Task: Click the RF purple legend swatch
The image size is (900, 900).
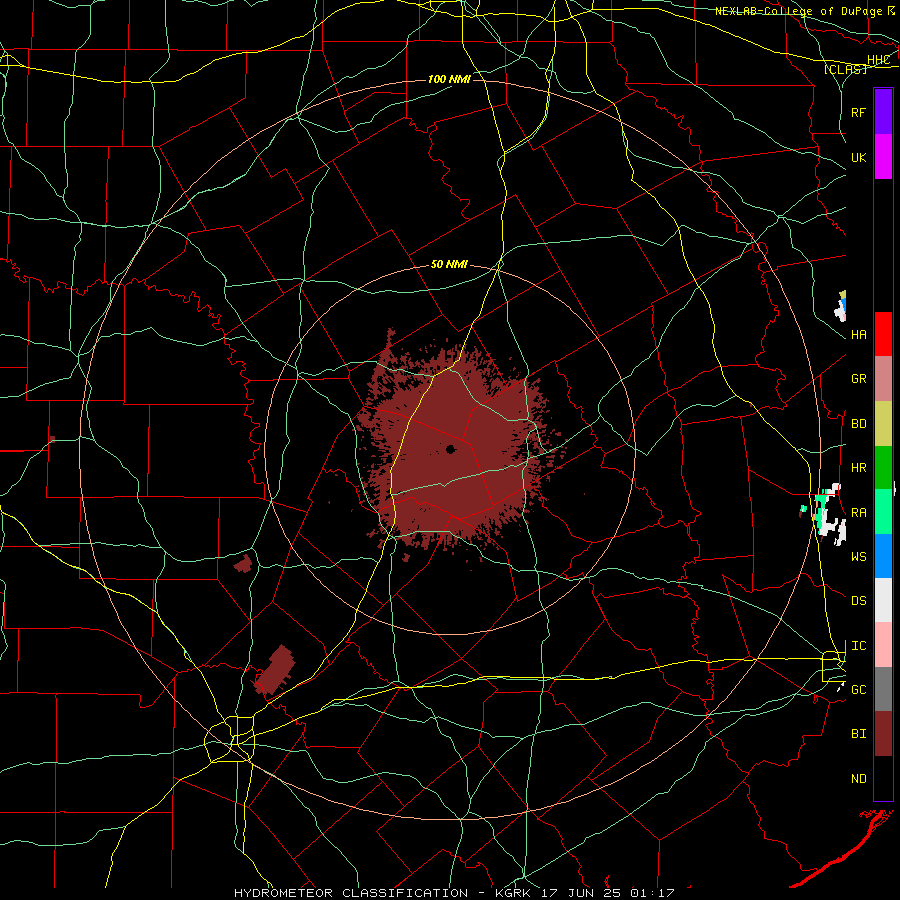Action: 883,112
